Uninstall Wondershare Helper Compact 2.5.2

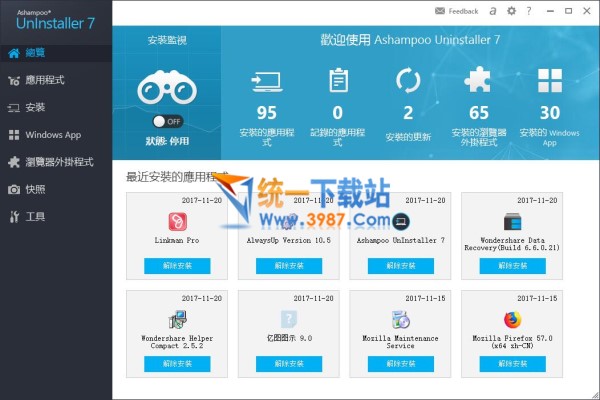[177, 364]
